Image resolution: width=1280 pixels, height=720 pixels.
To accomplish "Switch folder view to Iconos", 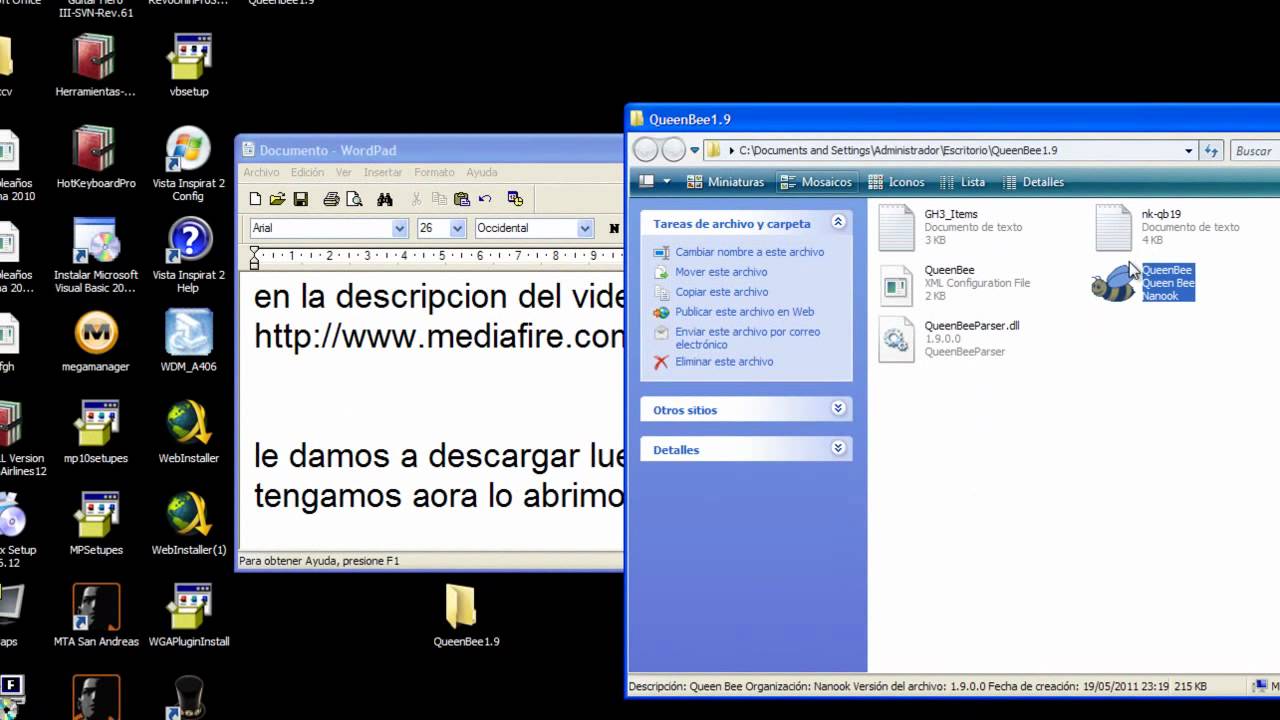I will pos(896,182).
